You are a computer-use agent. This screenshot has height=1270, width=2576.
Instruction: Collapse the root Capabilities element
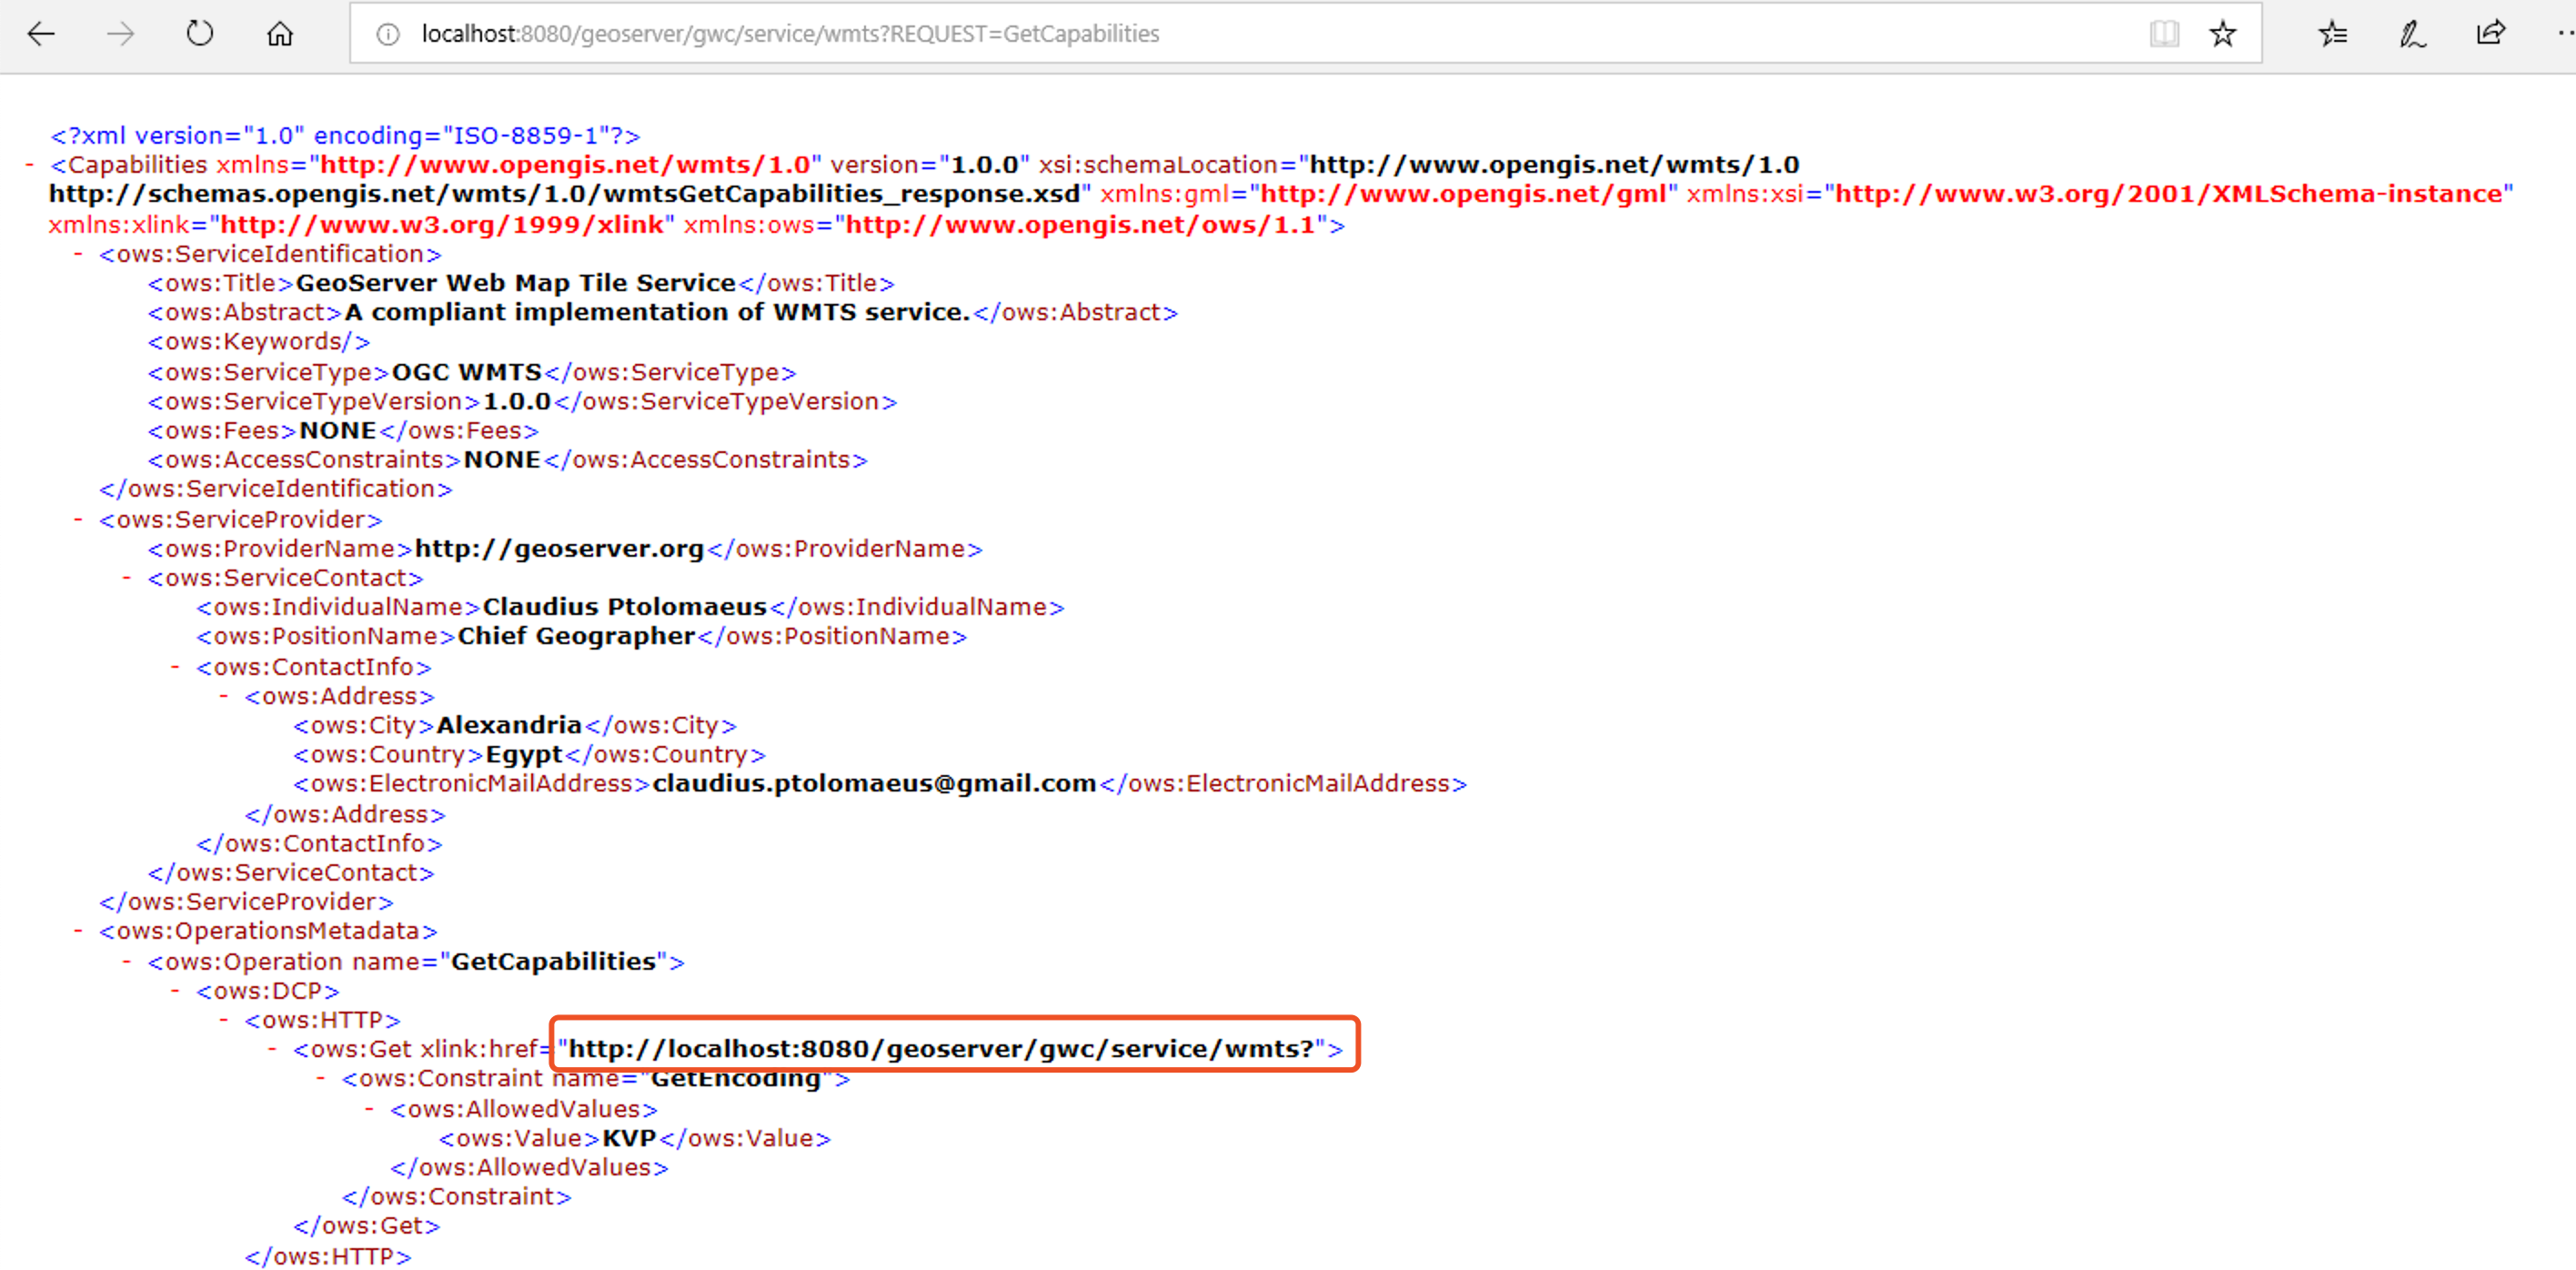click(30, 165)
